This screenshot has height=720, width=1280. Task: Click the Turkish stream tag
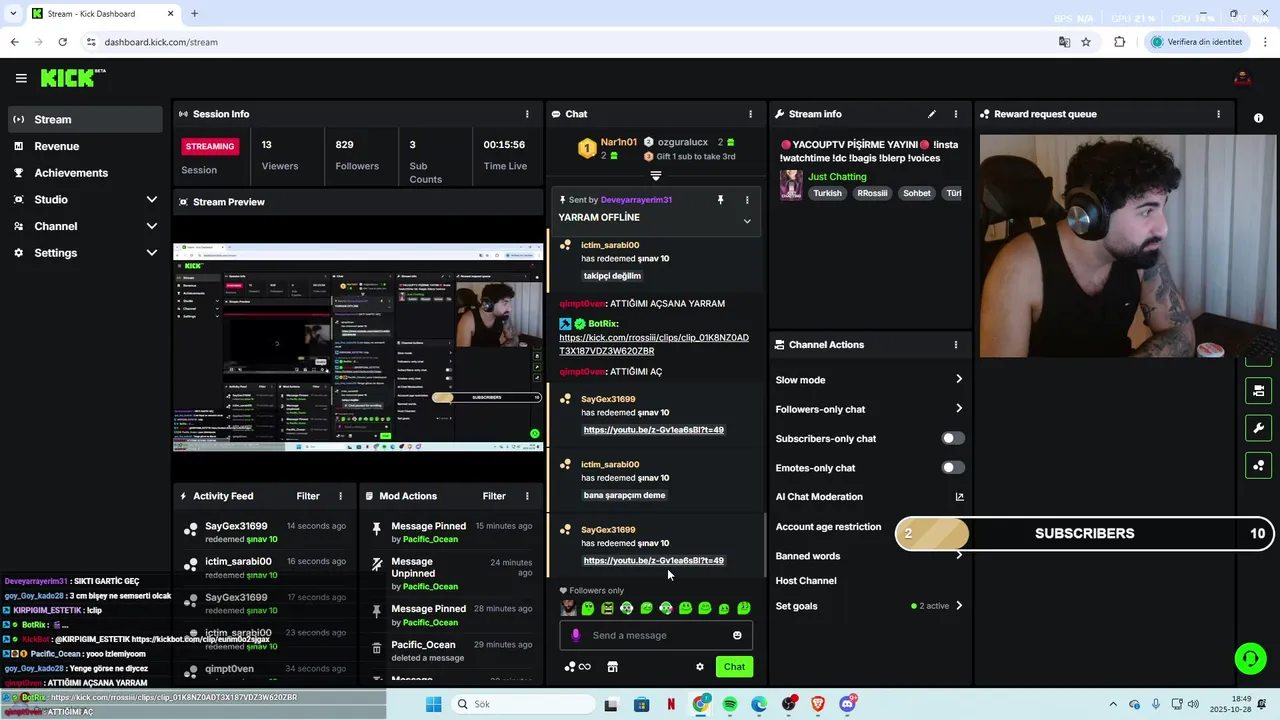click(x=827, y=193)
